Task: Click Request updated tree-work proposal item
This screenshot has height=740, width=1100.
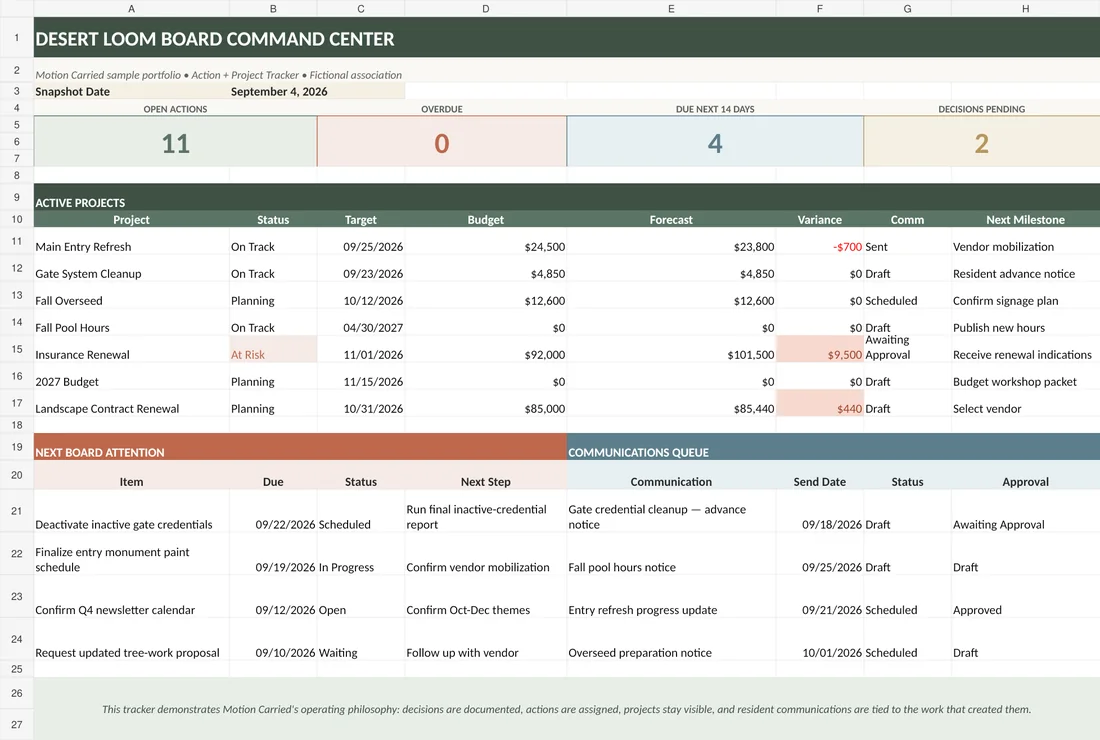Action: point(131,639)
